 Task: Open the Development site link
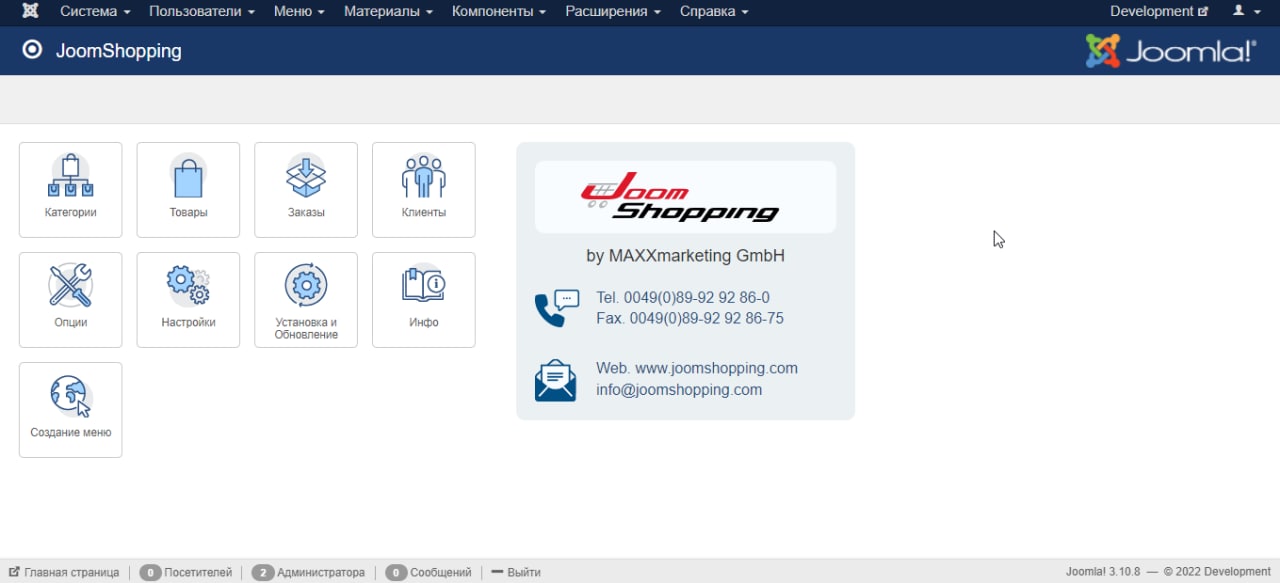coord(1159,12)
